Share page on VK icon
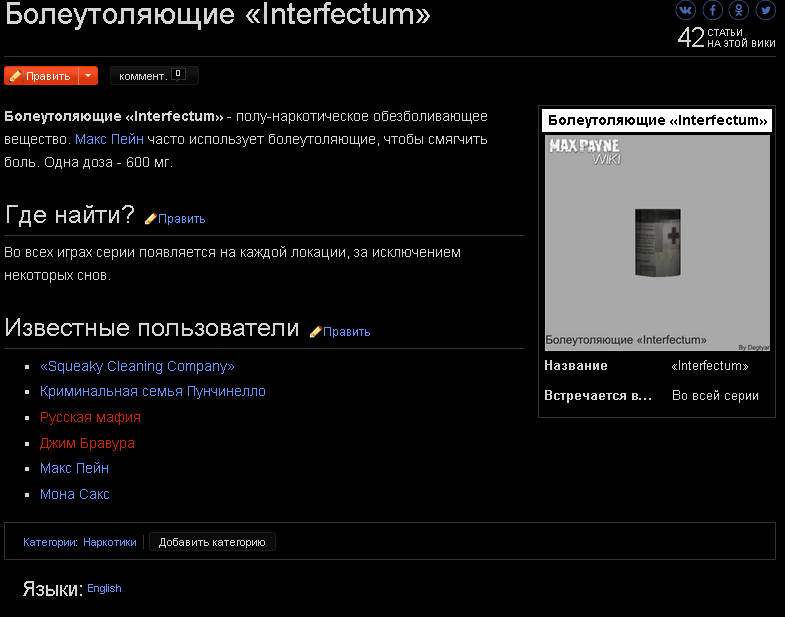This screenshot has height=617, width=785. coord(685,10)
